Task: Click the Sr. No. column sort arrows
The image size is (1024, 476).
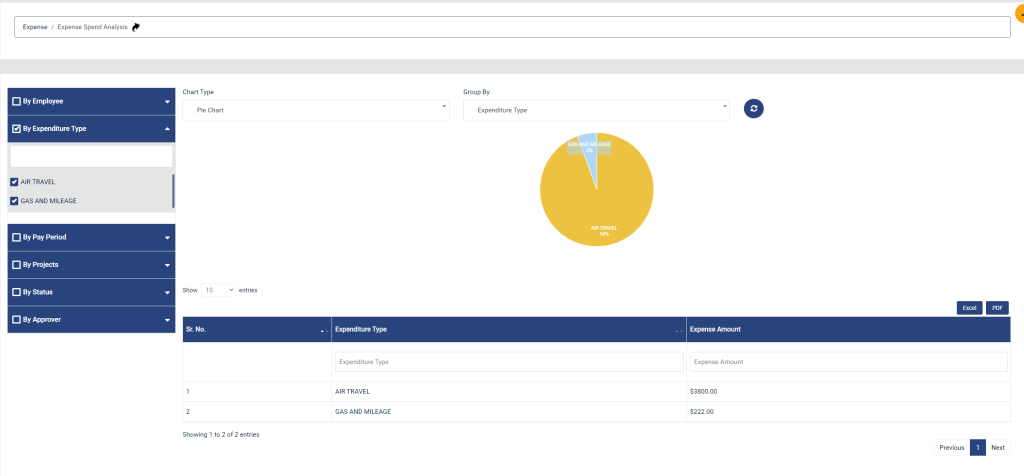Action: pyautogui.click(x=324, y=331)
